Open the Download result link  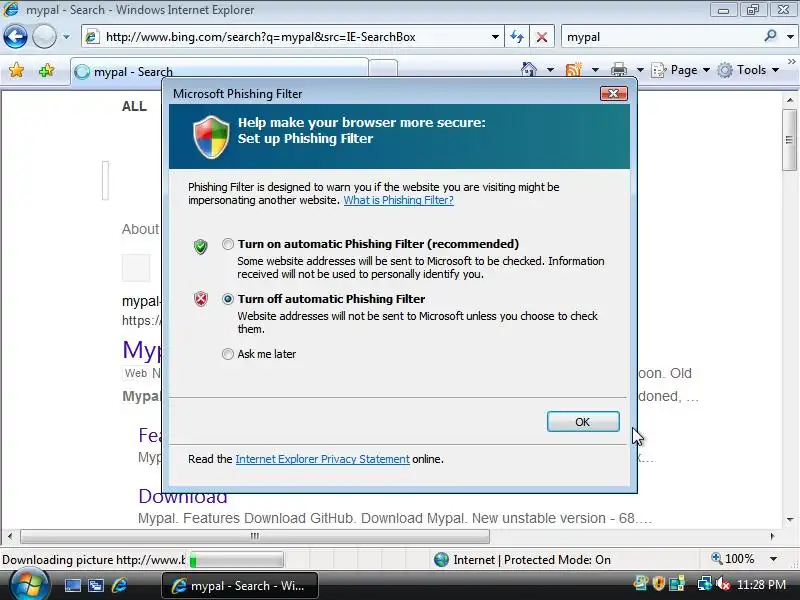click(x=183, y=496)
